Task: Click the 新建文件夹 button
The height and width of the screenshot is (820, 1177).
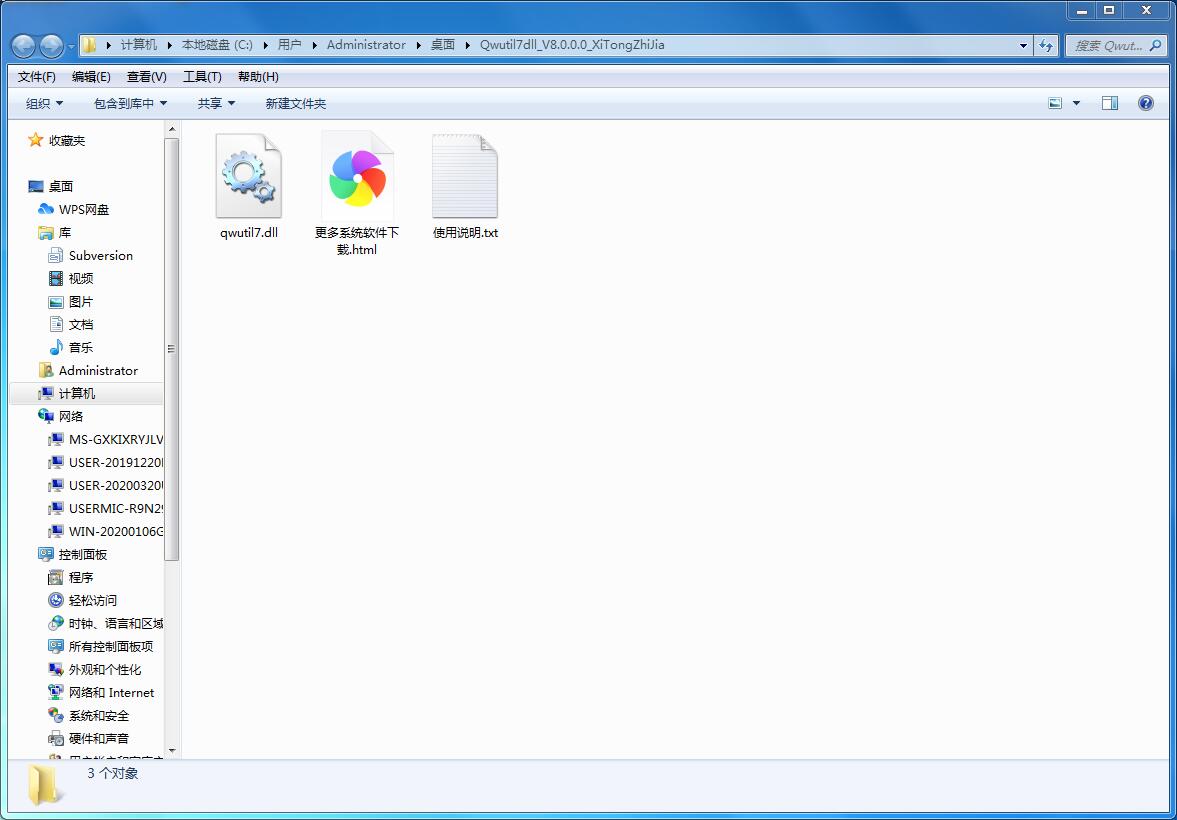Action: point(296,104)
